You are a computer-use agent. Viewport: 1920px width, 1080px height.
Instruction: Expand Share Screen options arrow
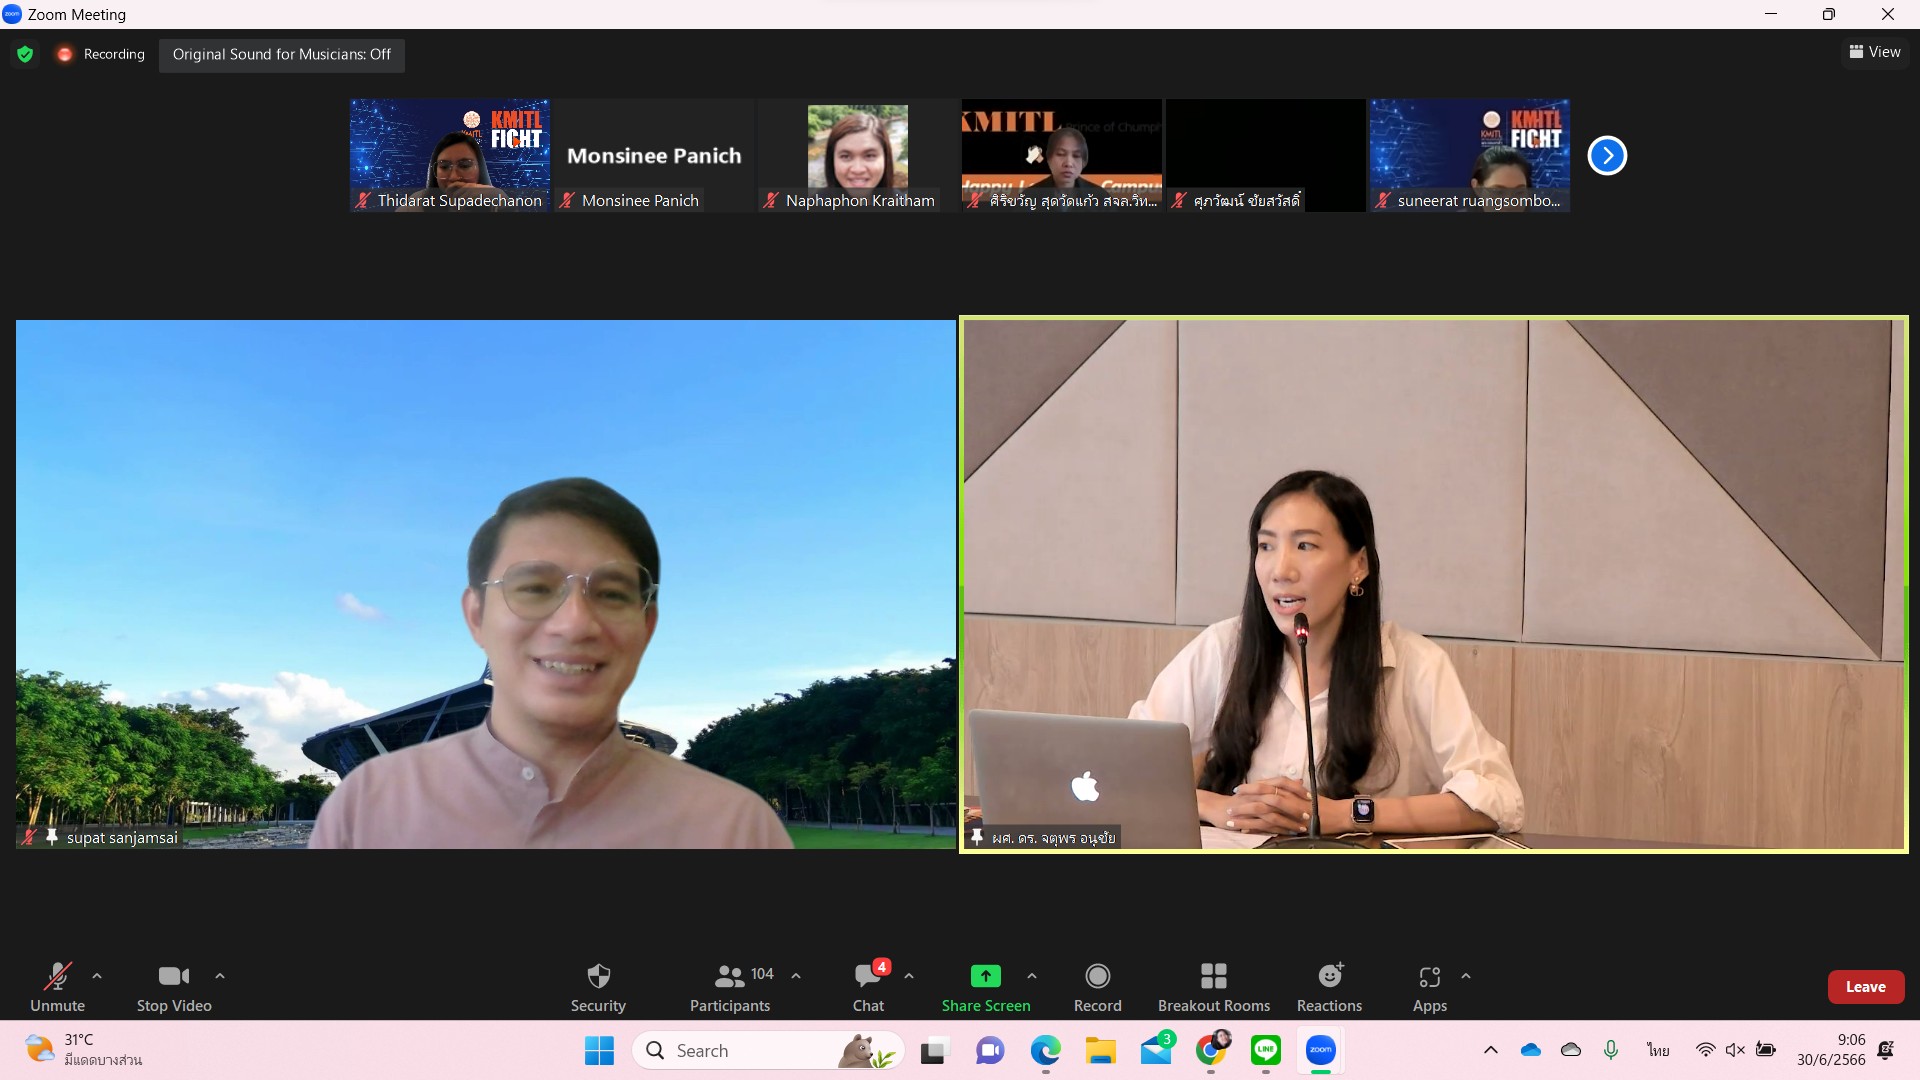pos(1032,976)
